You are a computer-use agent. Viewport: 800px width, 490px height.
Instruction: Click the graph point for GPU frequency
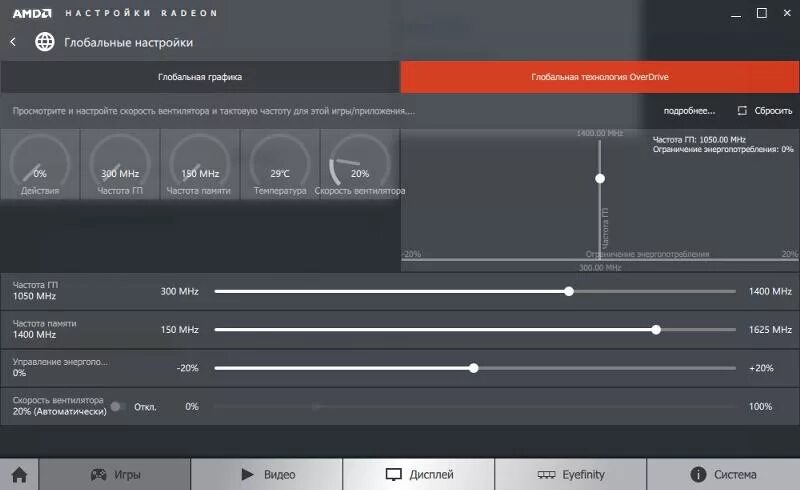600,178
